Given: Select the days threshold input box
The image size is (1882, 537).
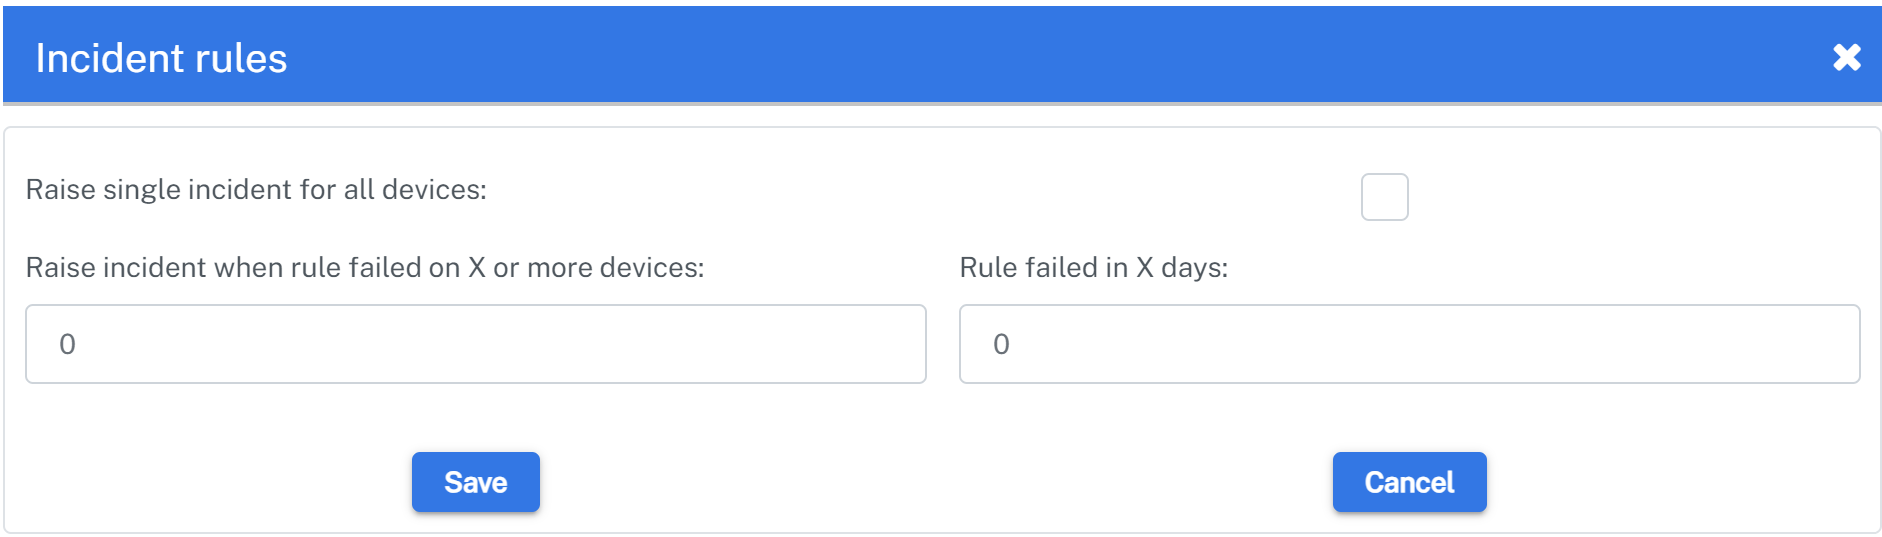Looking at the screenshot, I should coord(1409,344).
